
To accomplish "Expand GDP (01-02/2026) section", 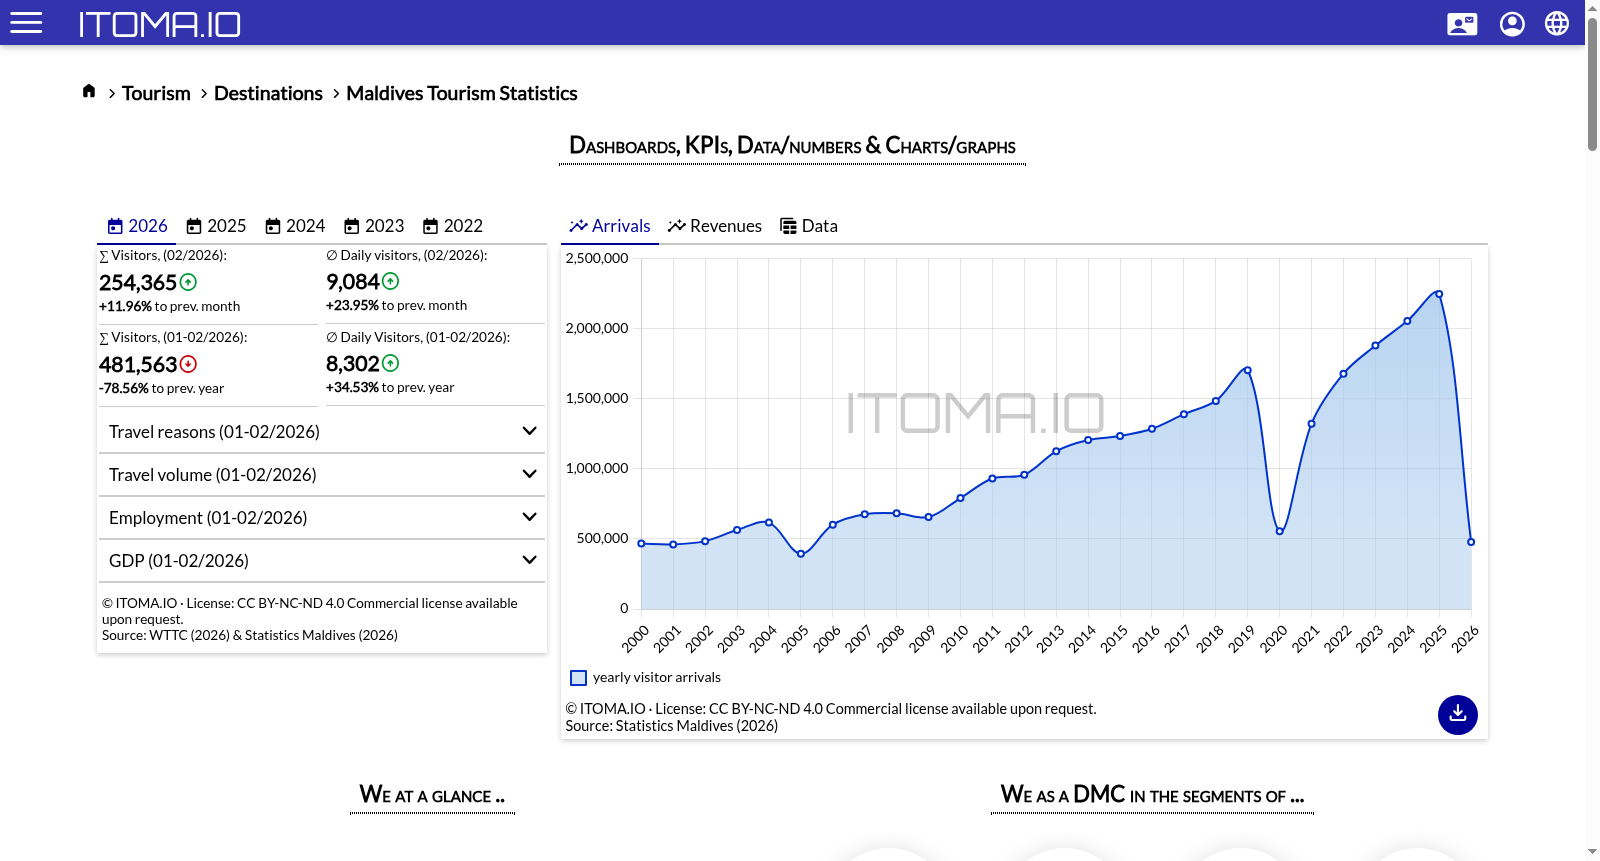I will click(x=322, y=561).
